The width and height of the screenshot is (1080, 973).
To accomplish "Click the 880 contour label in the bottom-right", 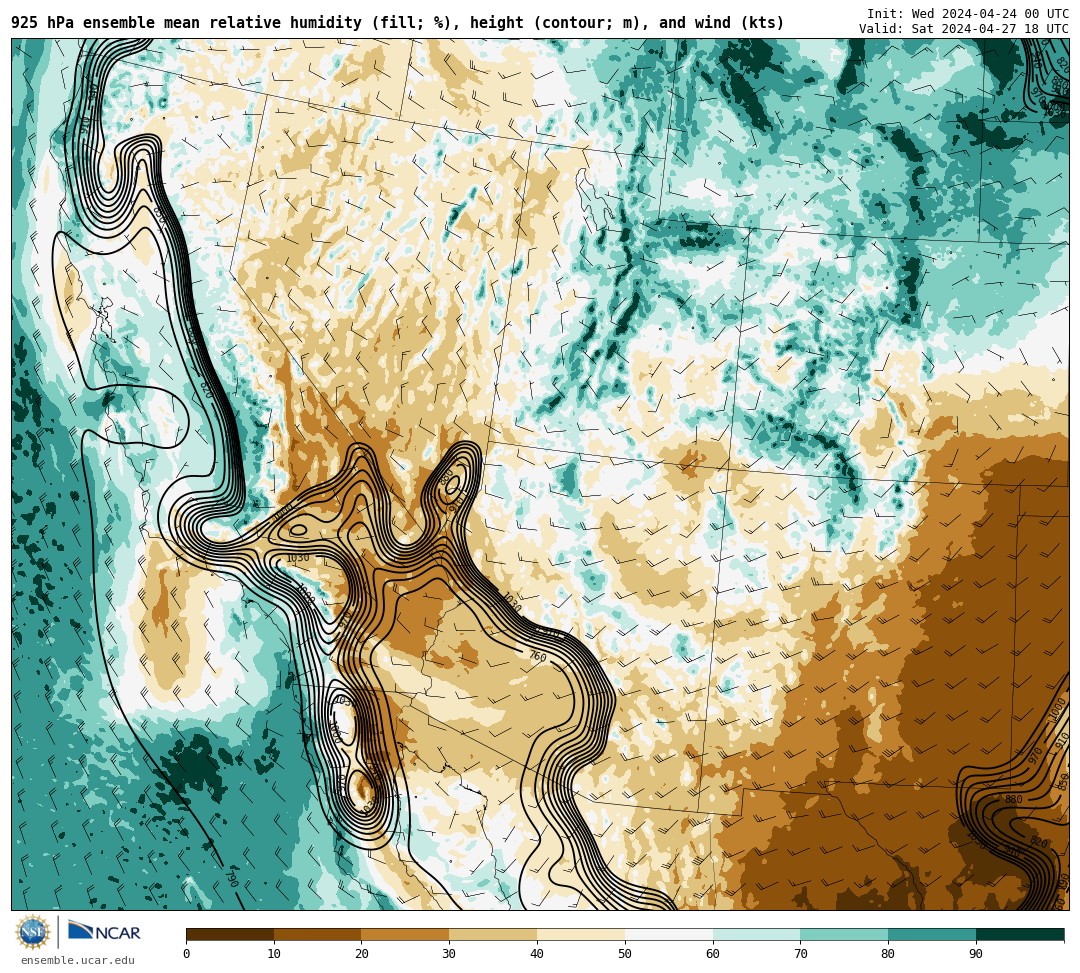I will click(1013, 799).
